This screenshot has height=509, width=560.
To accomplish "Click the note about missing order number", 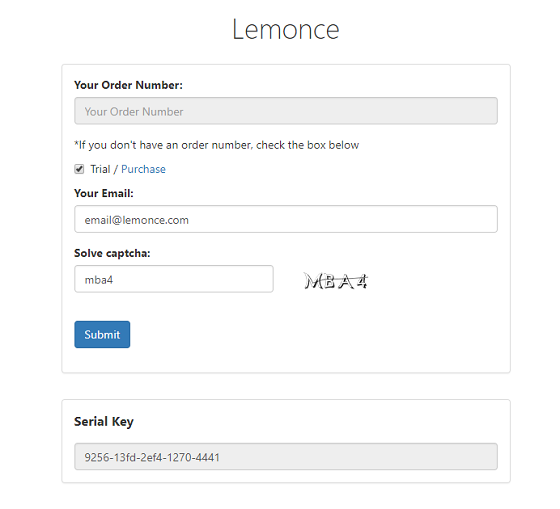I will (x=216, y=145).
